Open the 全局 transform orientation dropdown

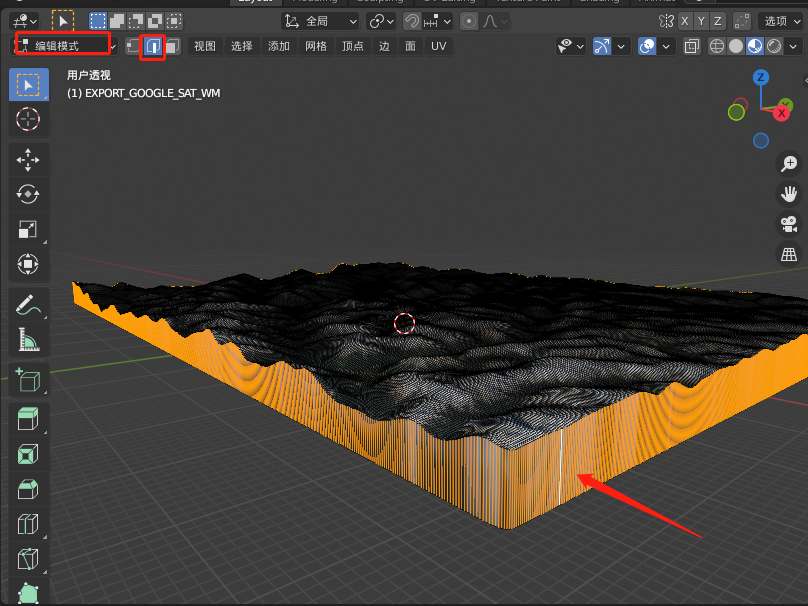click(319, 21)
